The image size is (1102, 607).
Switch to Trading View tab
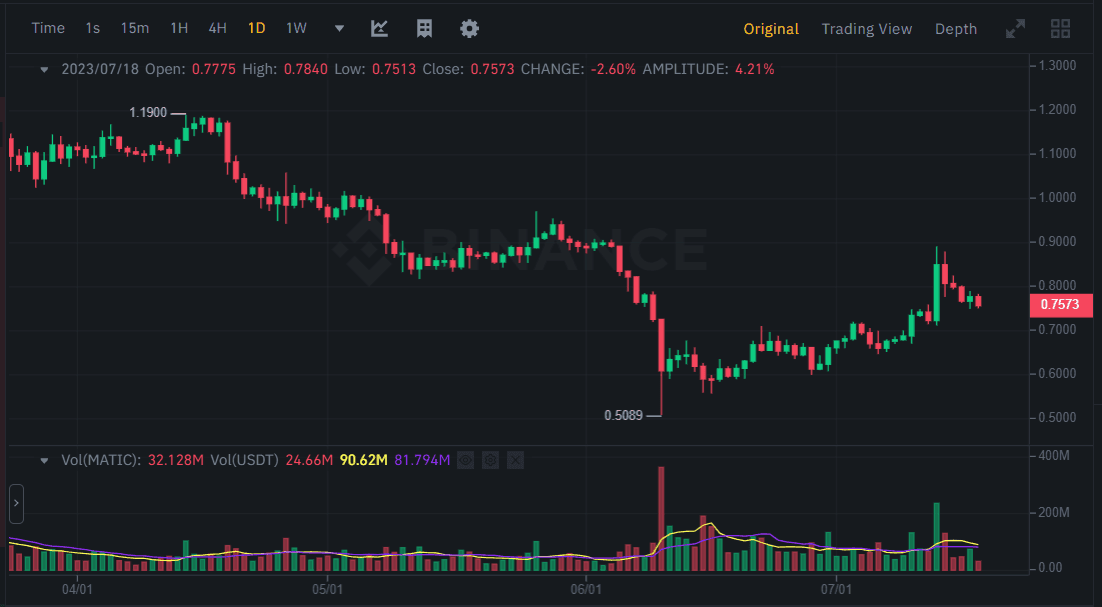point(866,29)
